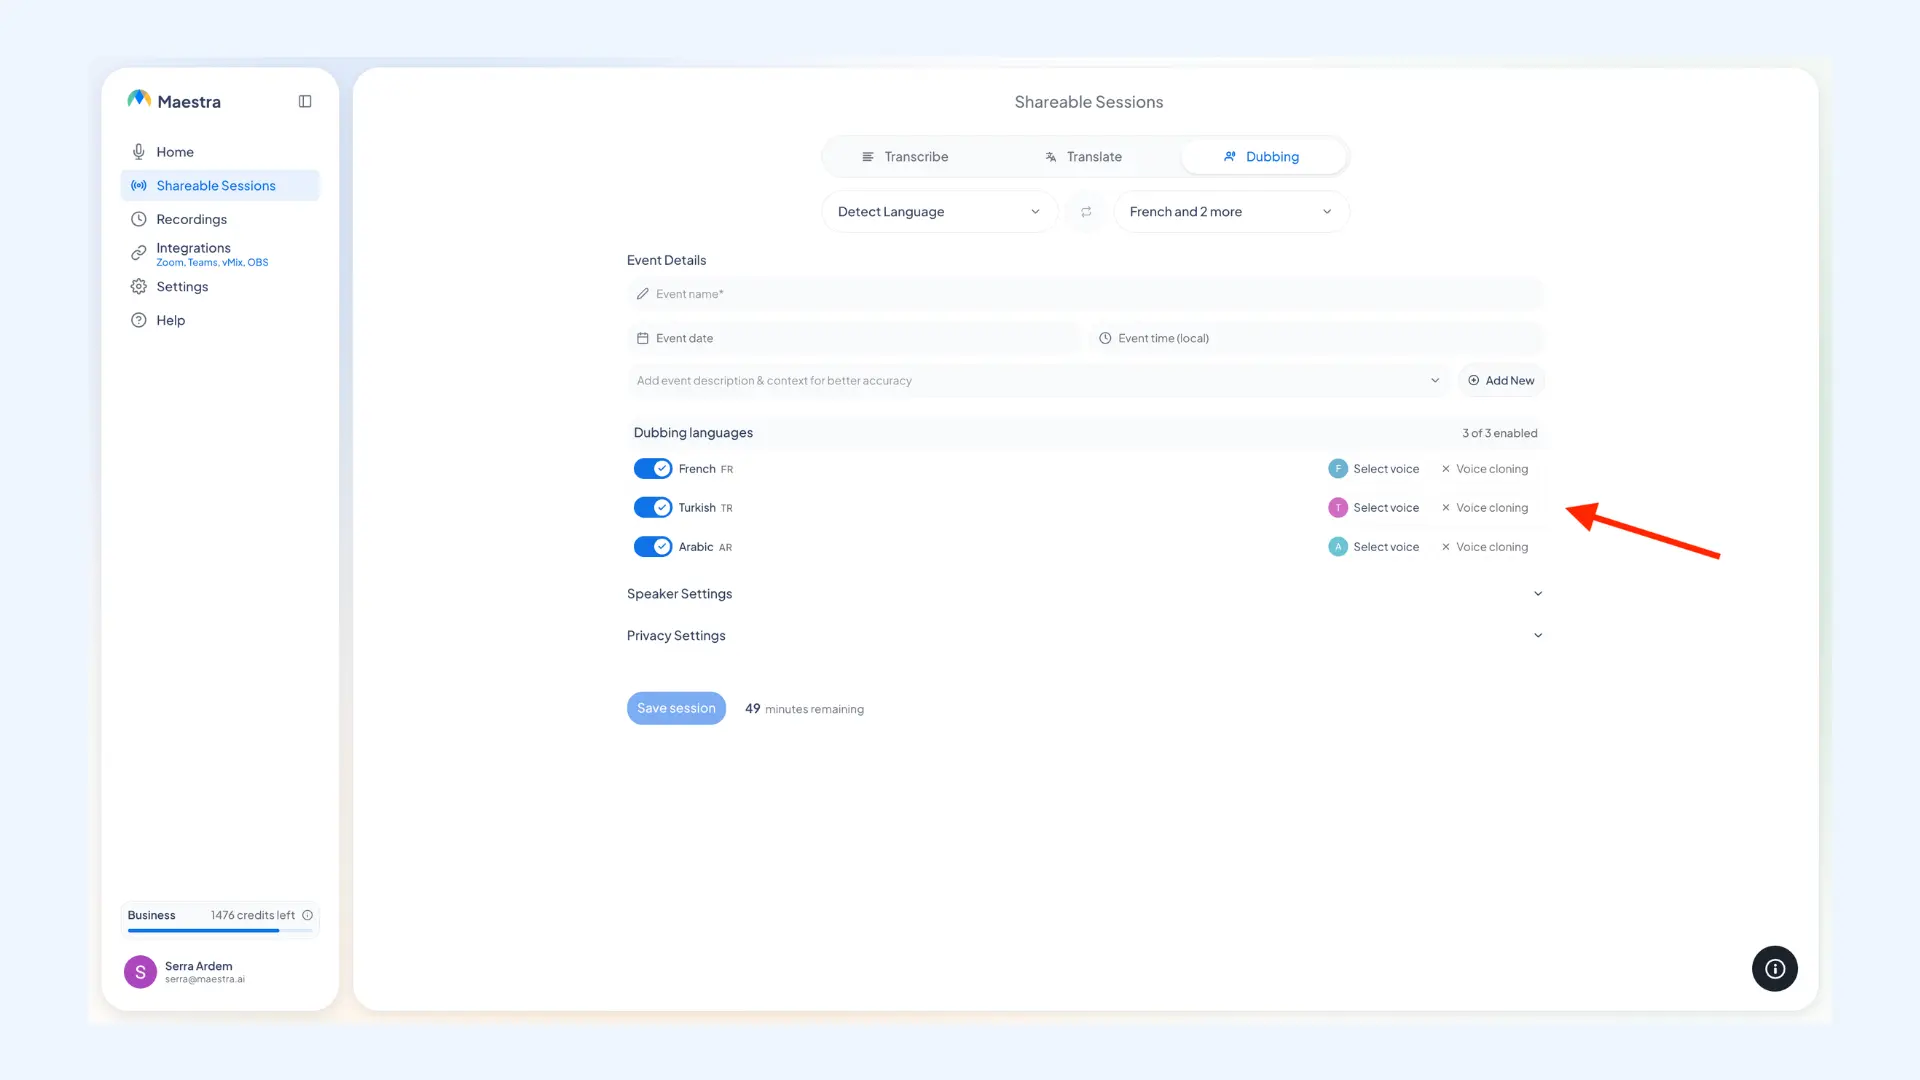Click the Event name input field
This screenshot has width=1920, height=1080.
click(1085, 294)
